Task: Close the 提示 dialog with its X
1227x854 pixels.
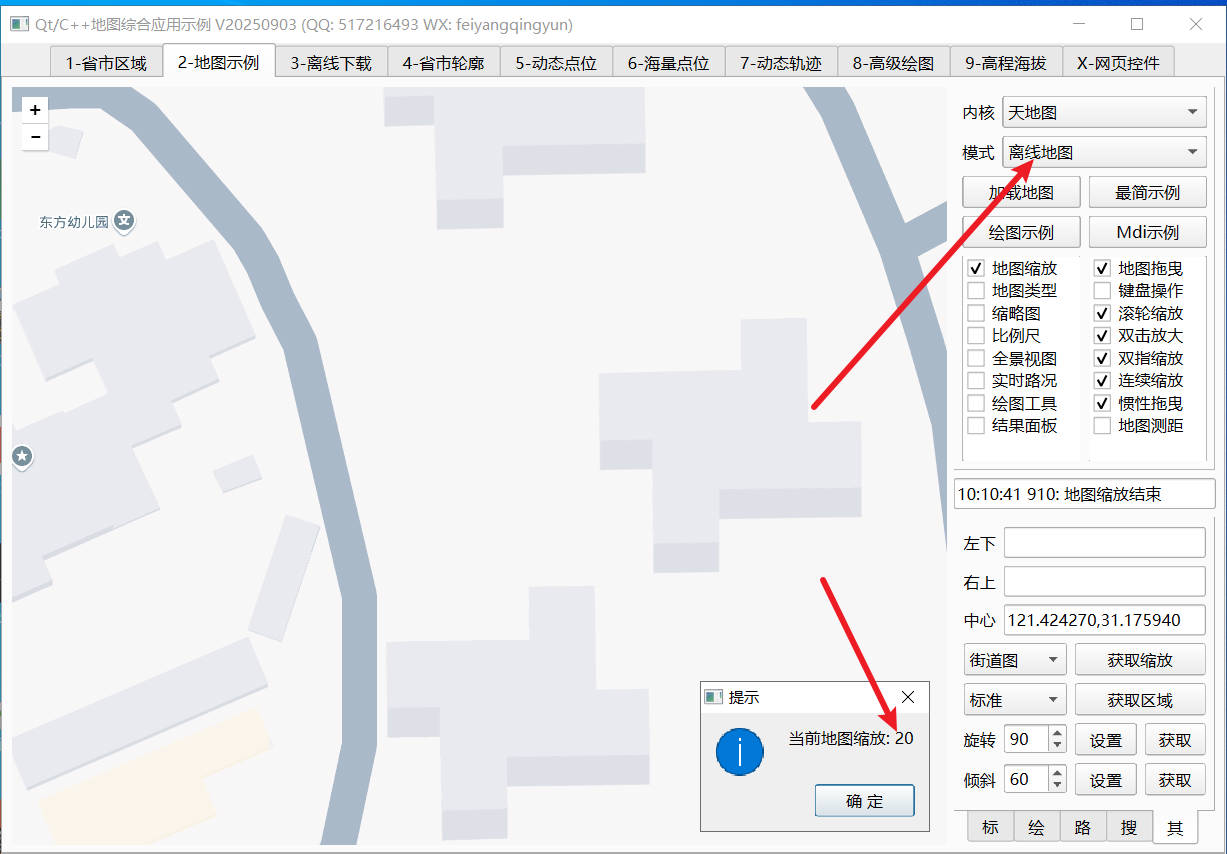Action: pos(907,697)
